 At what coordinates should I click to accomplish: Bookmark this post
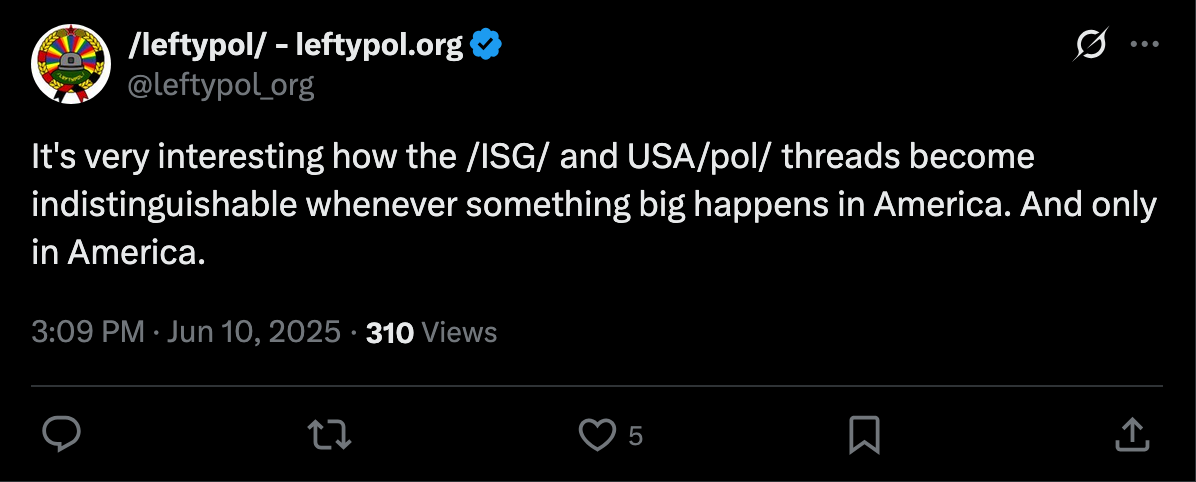pyautogui.click(x=864, y=435)
